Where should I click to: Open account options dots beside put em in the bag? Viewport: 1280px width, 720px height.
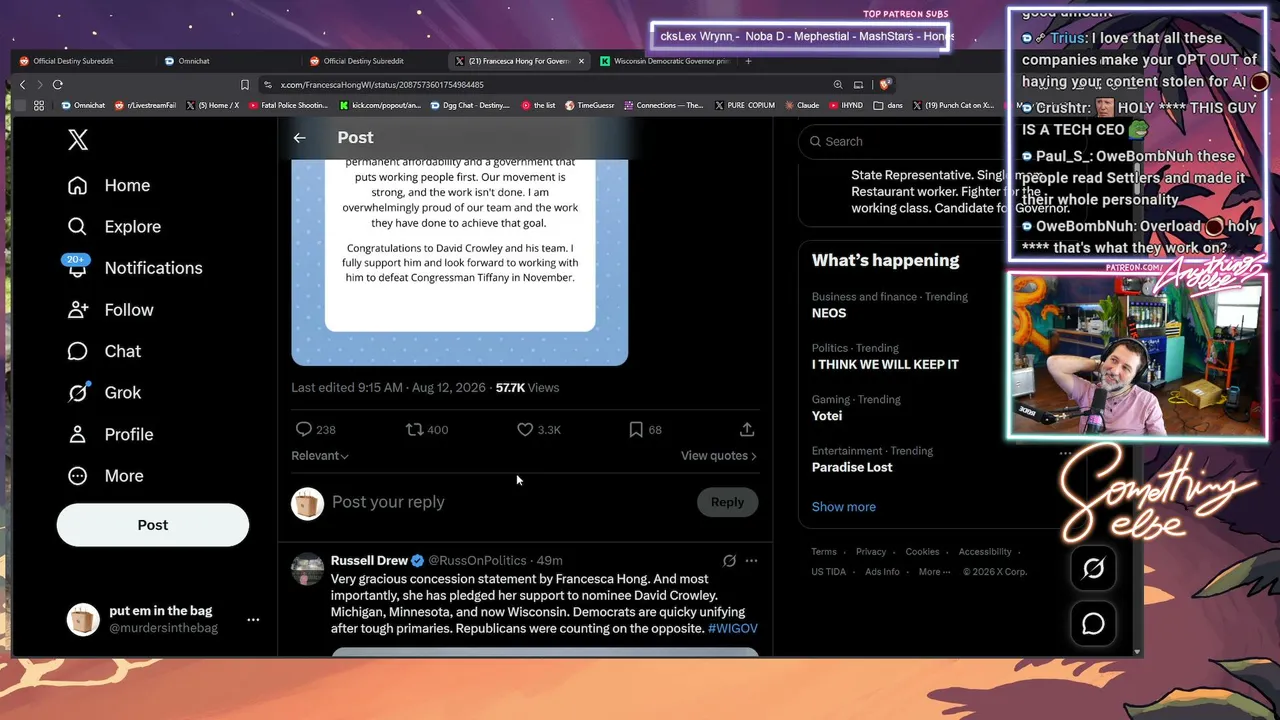[253, 620]
